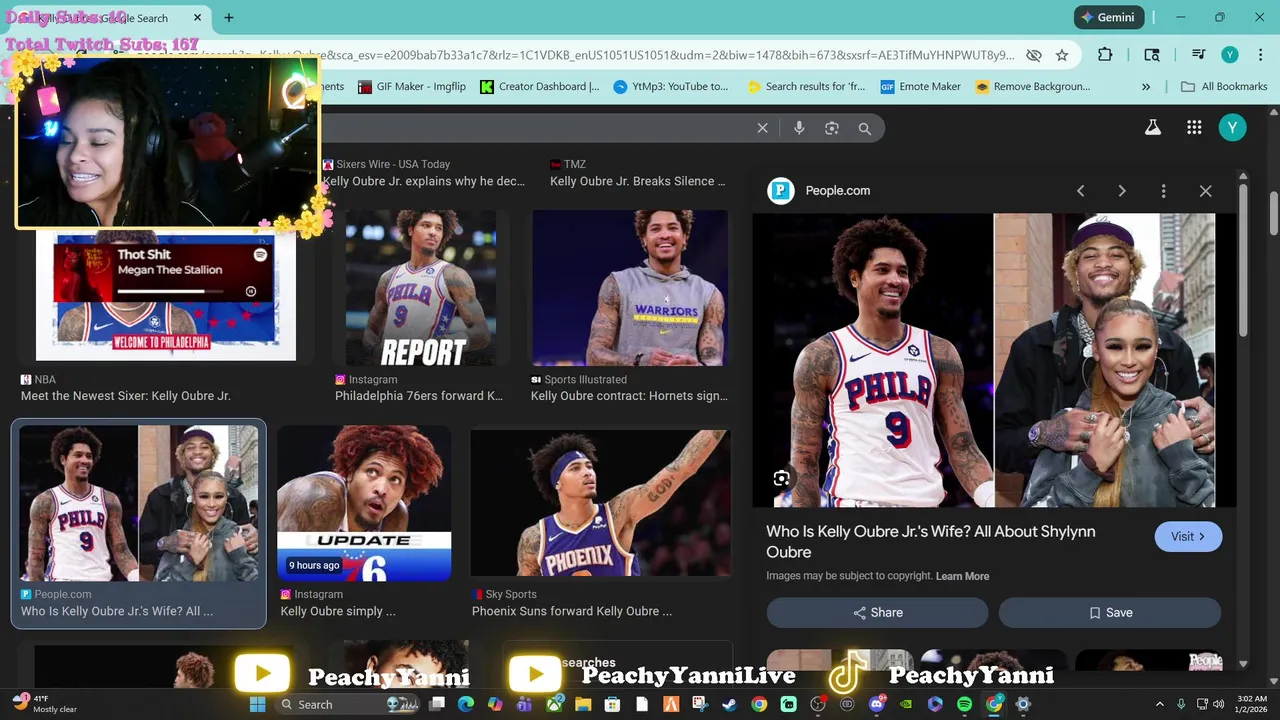
Task: Open File Explorer from the taskbar
Action: (x=583, y=704)
